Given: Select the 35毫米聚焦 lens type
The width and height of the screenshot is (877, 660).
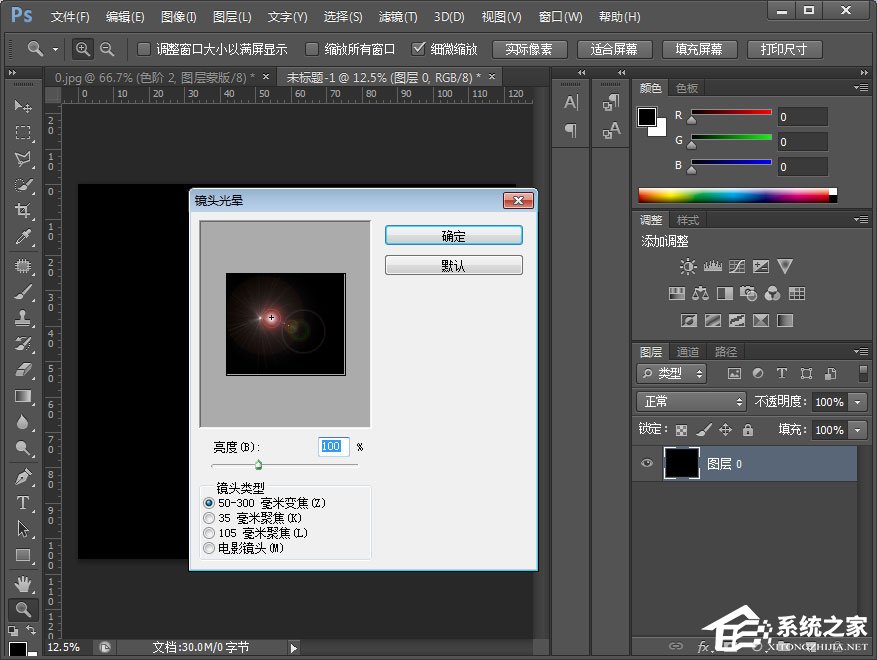Looking at the screenshot, I should 209,518.
